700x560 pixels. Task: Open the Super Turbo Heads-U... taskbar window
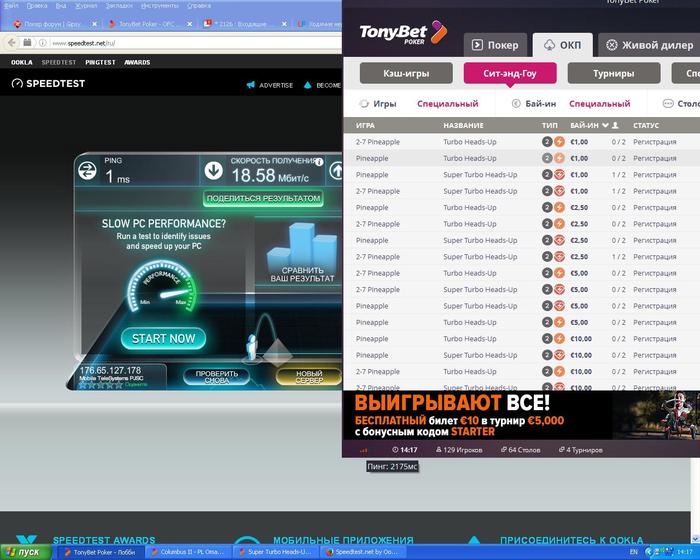click(x=275, y=552)
